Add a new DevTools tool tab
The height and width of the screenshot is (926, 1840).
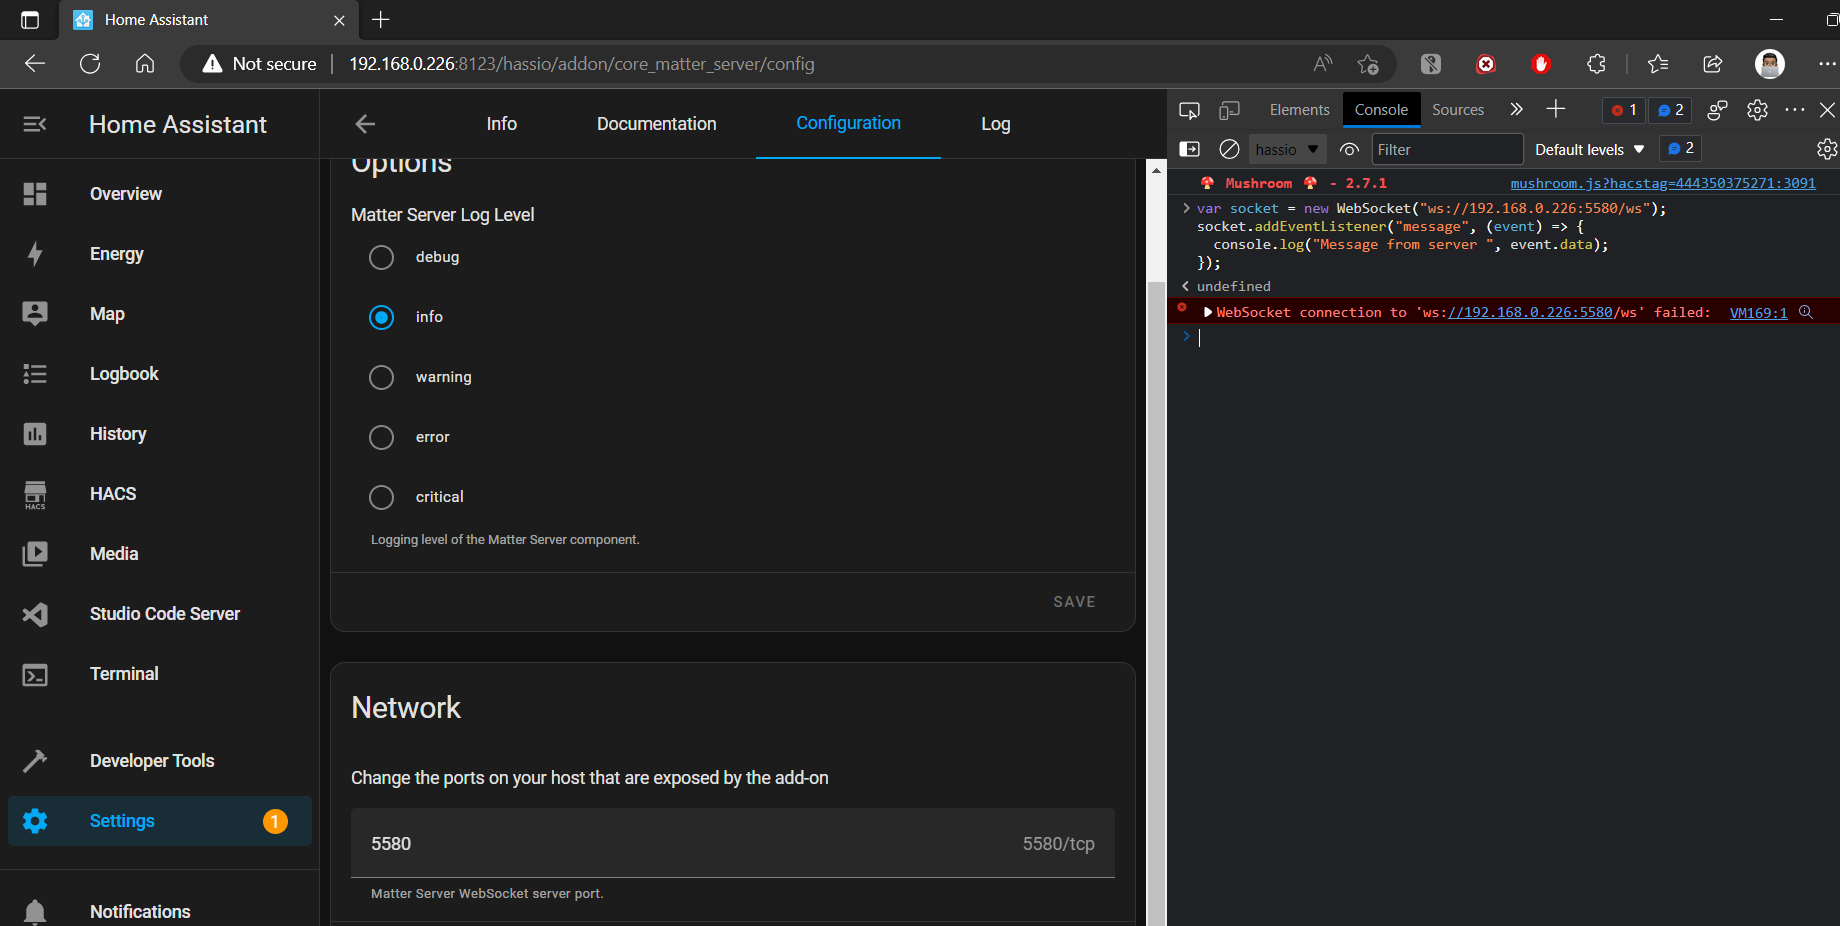pos(1555,109)
